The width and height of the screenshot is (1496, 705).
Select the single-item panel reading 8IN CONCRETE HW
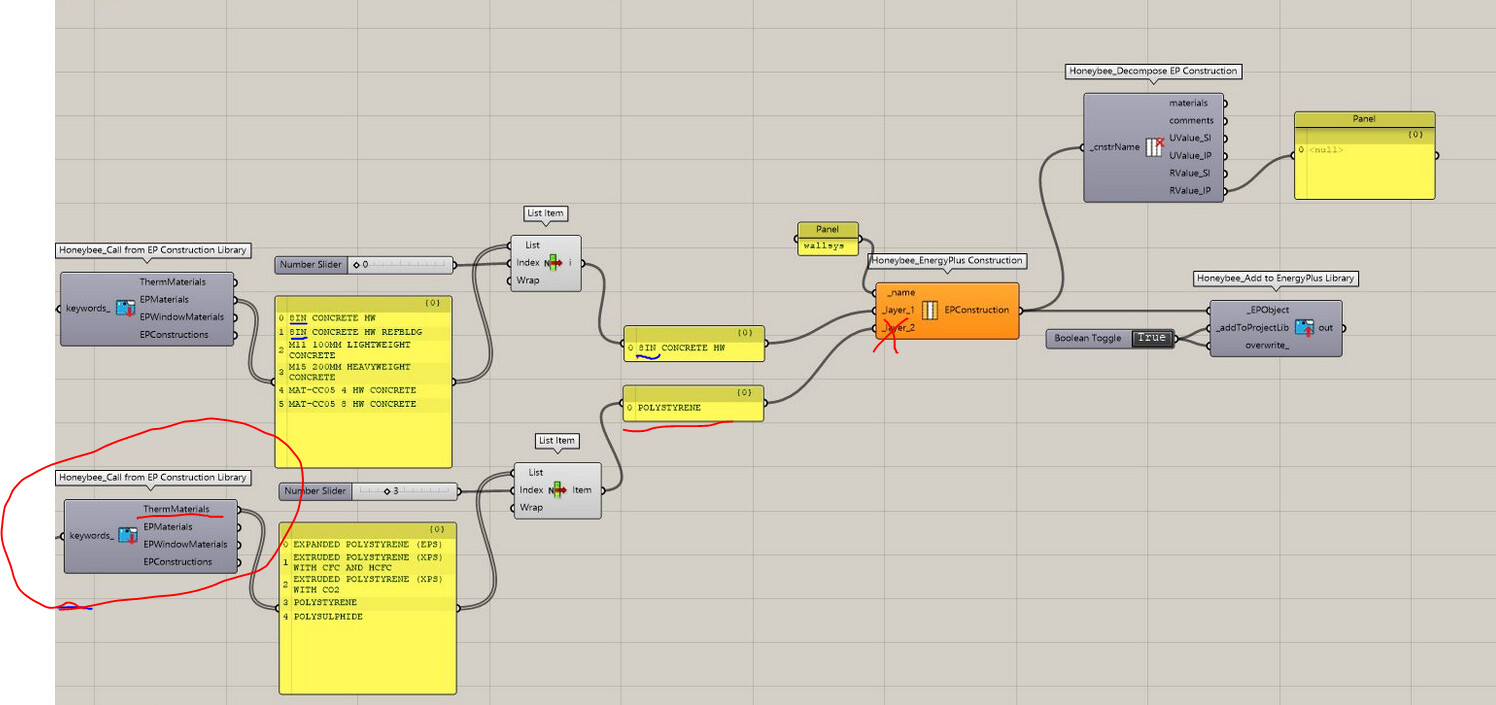click(x=693, y=343)
